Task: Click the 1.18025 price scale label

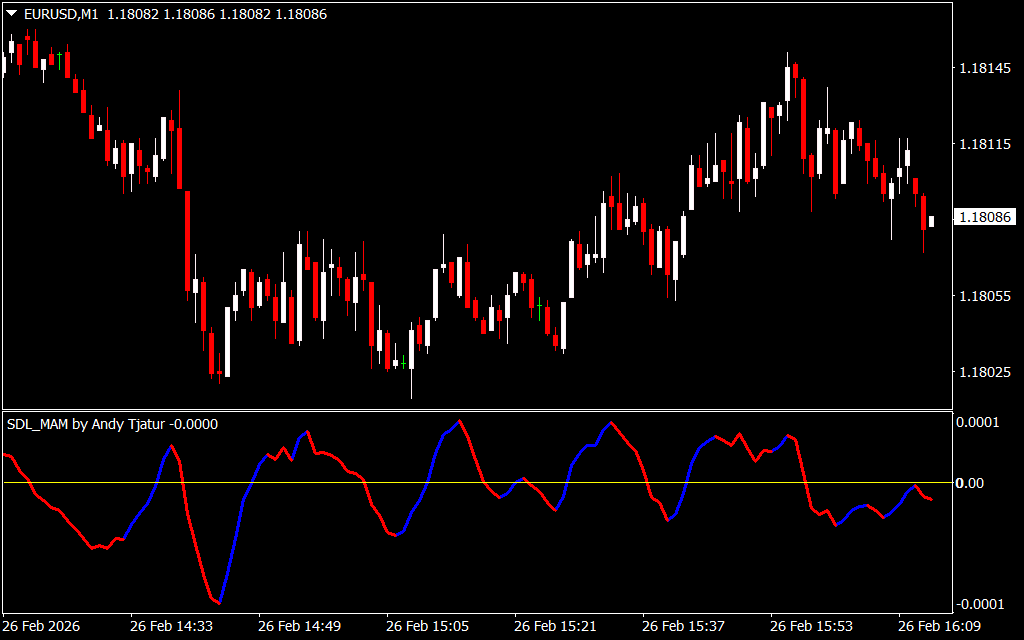Action: point(984,372)
